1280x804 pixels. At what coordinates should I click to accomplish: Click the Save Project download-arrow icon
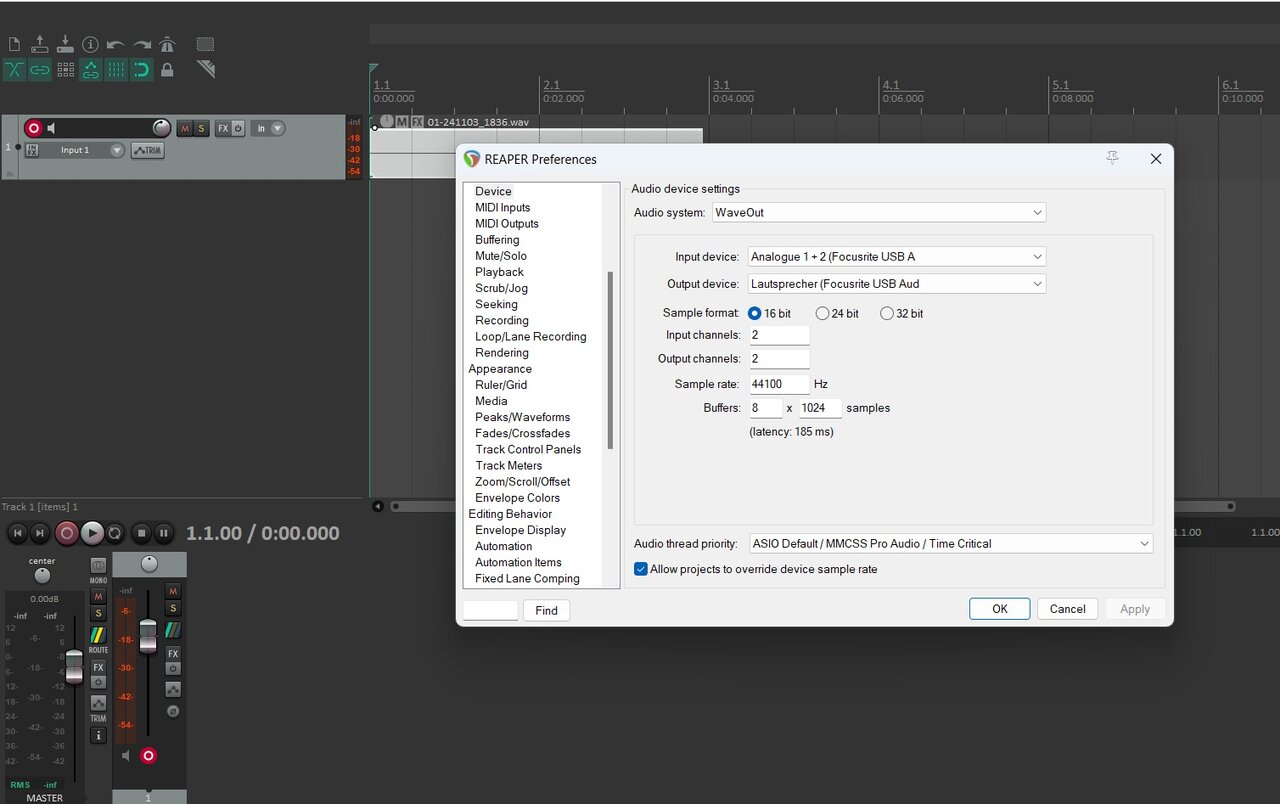[65, 44]
